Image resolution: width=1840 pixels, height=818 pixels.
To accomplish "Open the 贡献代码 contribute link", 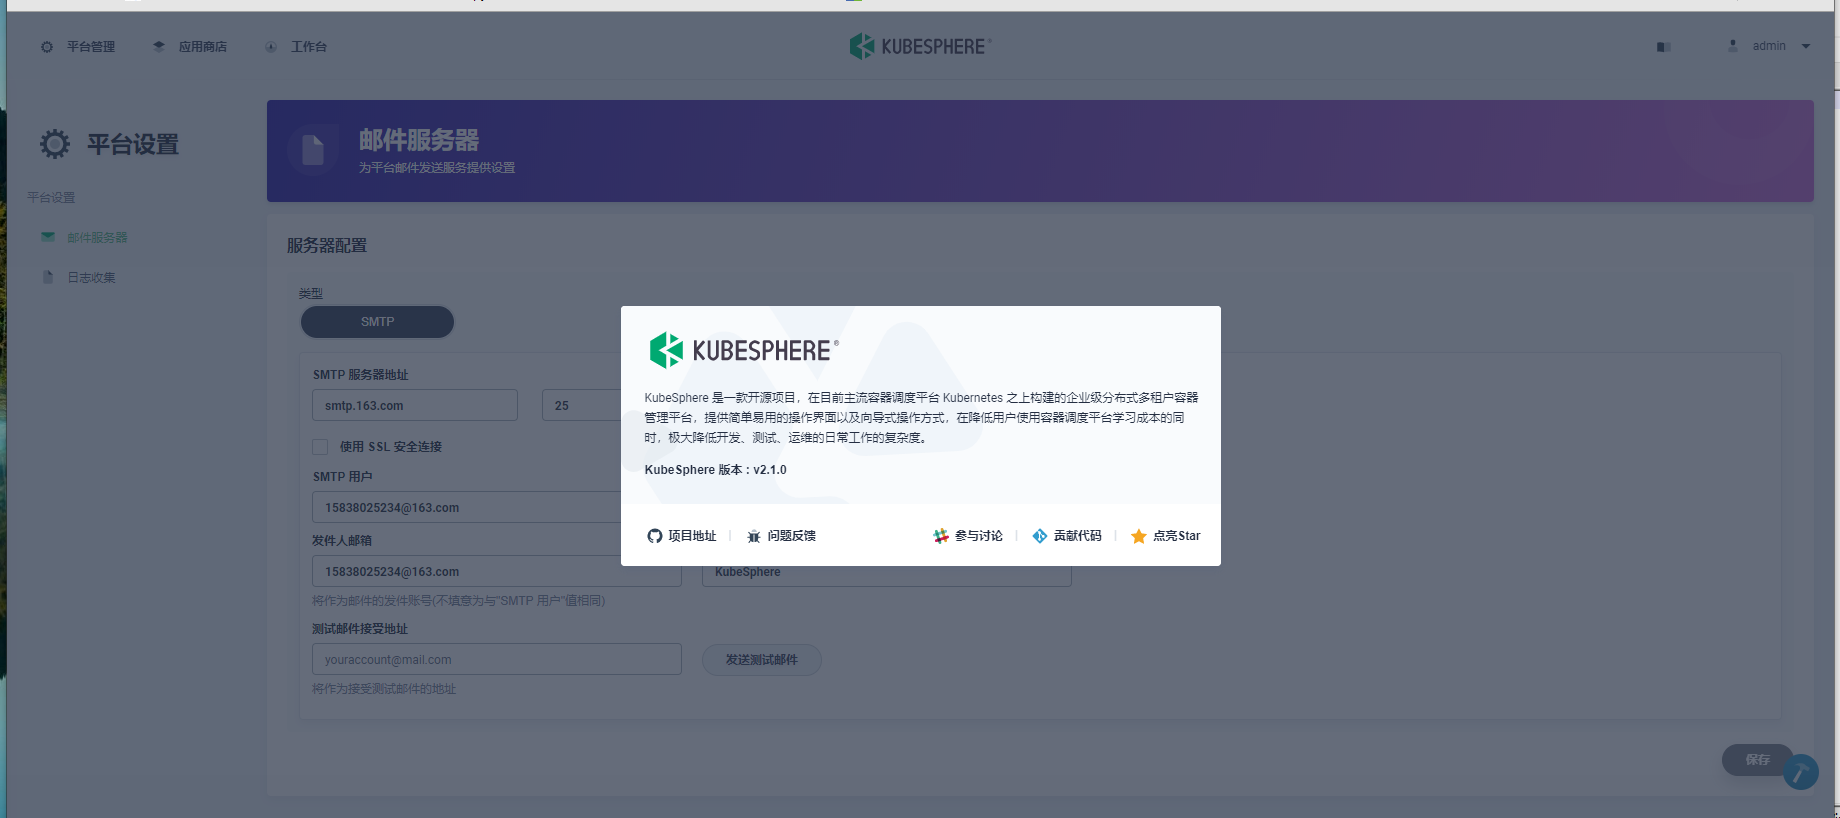I will click(x=1077, y=536).
